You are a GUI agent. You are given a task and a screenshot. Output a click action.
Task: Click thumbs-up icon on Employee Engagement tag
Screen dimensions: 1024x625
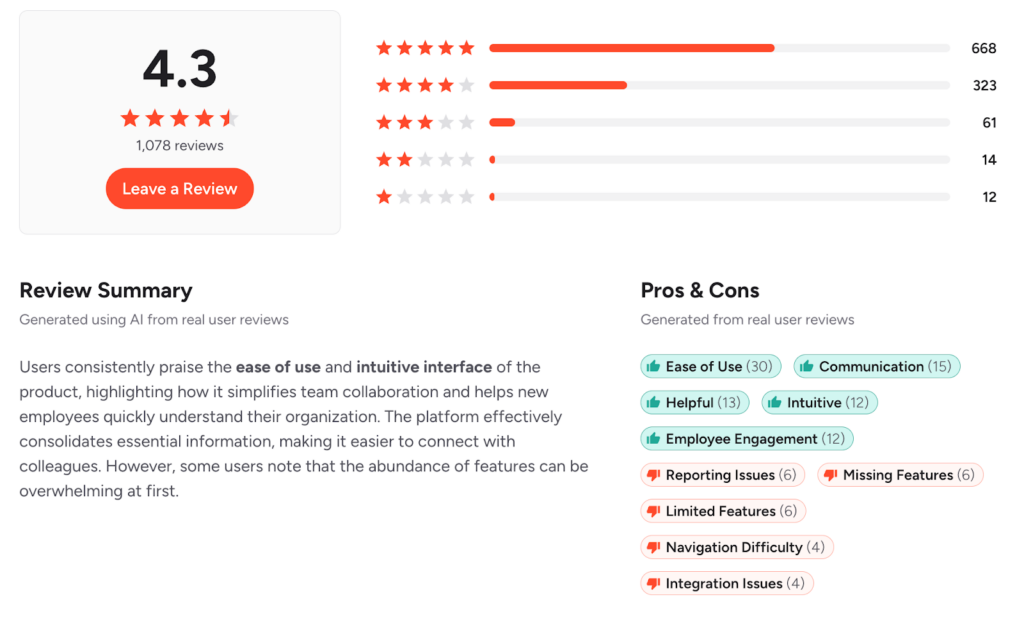click(x=654, y=439)
